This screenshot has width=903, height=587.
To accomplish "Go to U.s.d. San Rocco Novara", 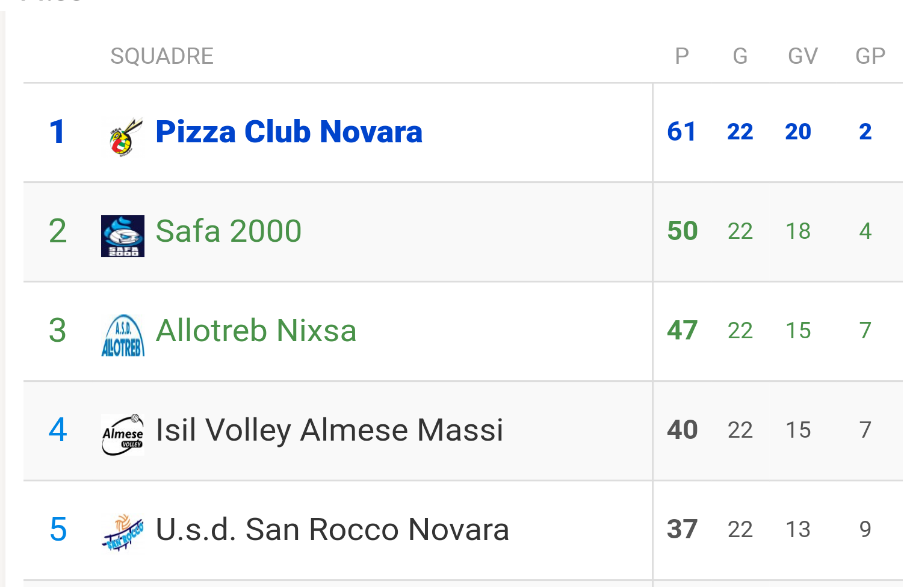I will pyautogui.click(x=333, y=529).
